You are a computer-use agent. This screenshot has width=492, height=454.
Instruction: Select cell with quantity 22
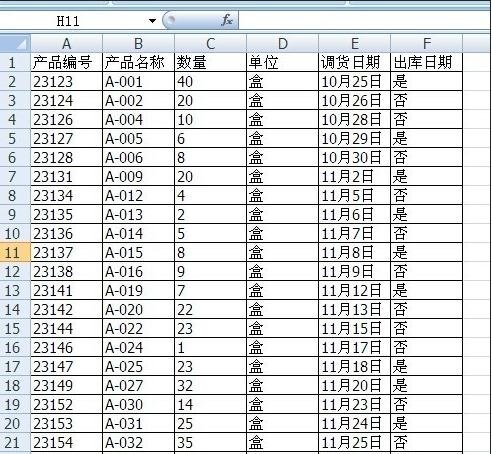(211, 309)
